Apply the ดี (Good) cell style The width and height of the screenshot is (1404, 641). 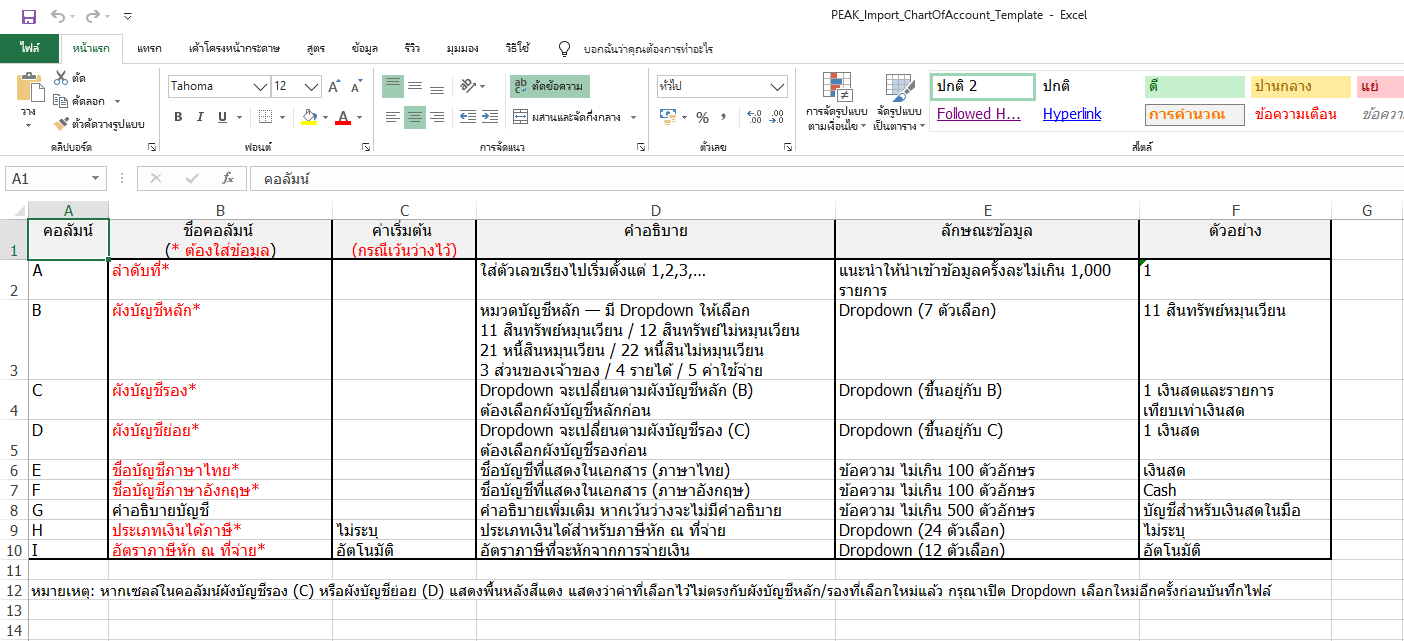coord(1193,87)
